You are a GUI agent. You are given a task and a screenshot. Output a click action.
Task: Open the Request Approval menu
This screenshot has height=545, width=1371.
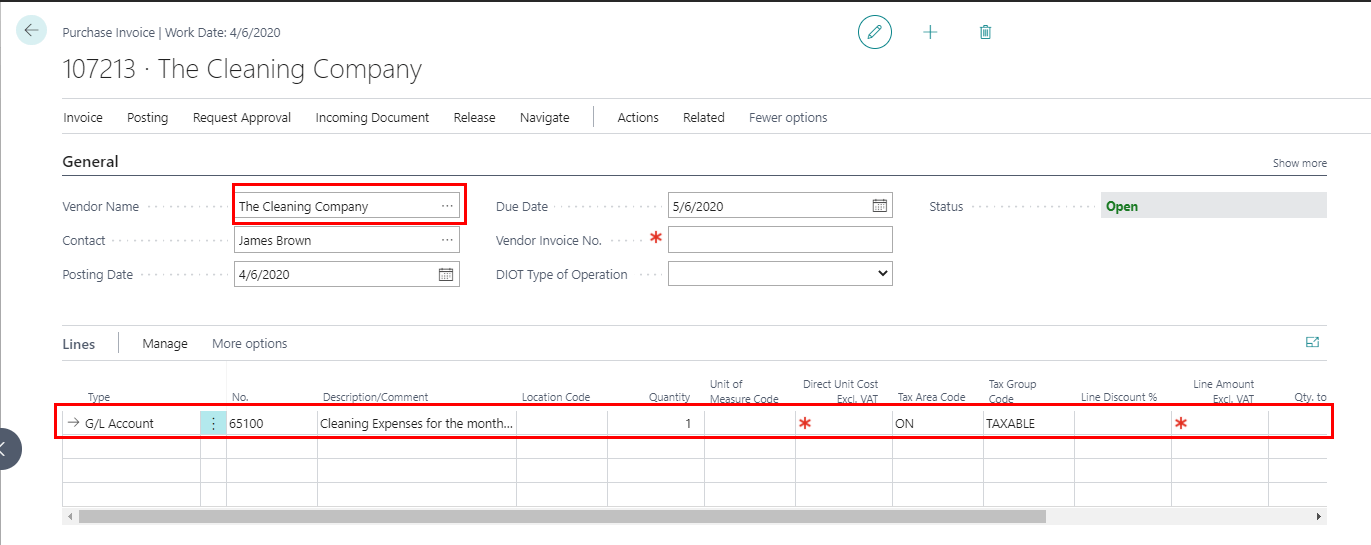coord(242,117)
